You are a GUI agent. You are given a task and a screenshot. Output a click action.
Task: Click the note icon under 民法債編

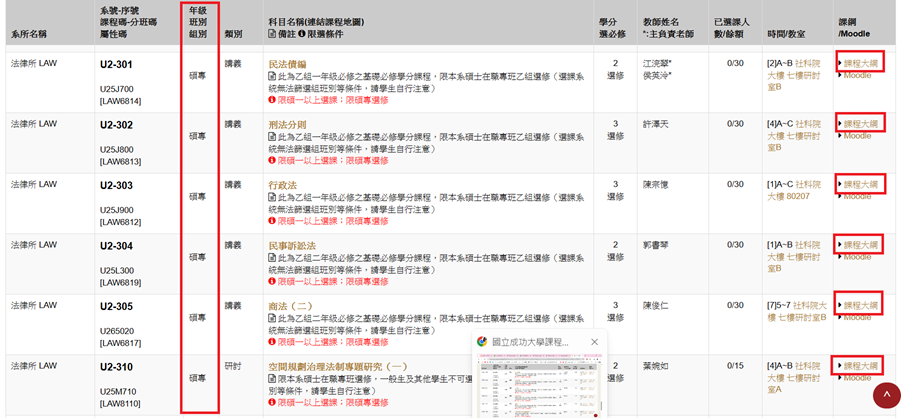[x=273, y=77]
